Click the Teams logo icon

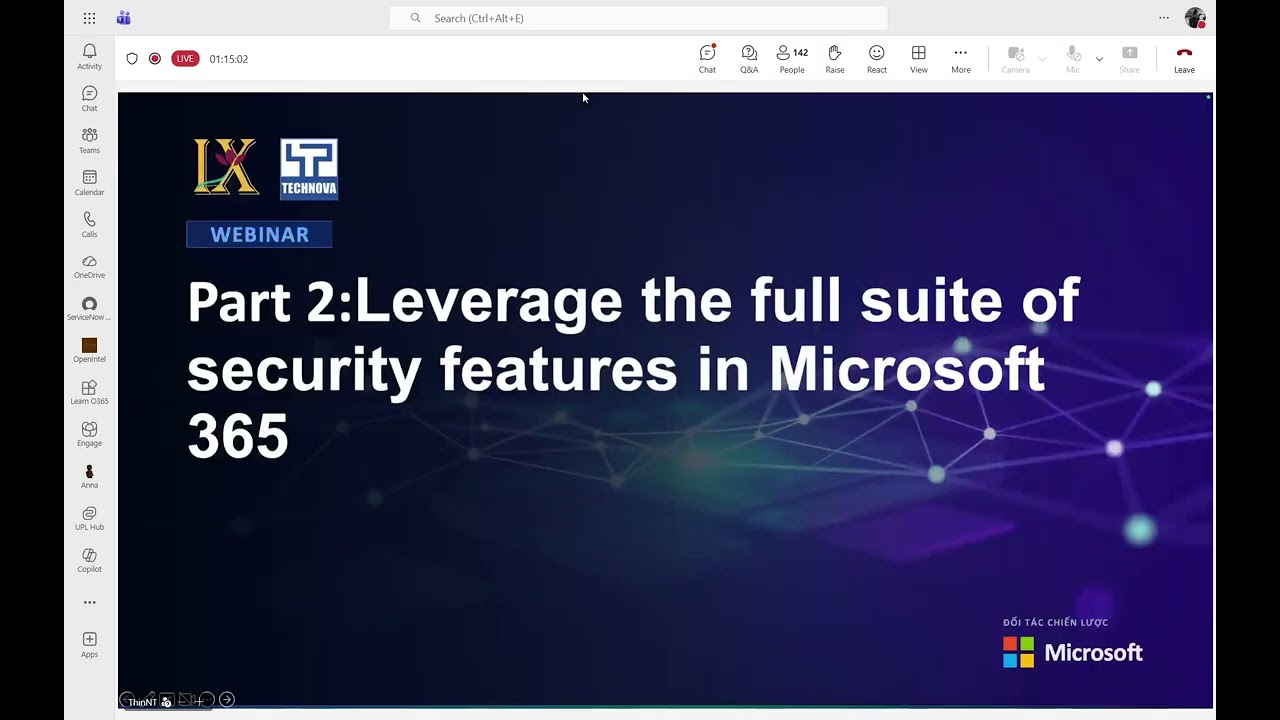point(123,18)
